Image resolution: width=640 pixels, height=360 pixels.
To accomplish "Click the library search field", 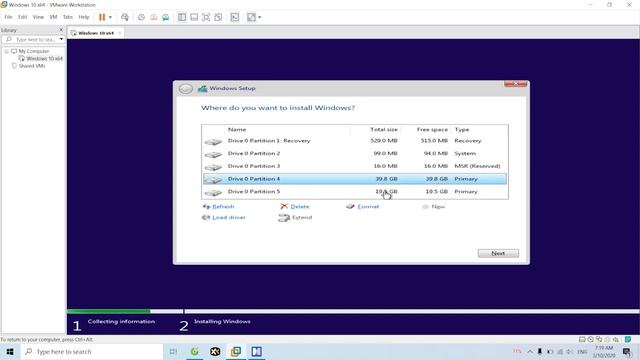I will (32, 40).
